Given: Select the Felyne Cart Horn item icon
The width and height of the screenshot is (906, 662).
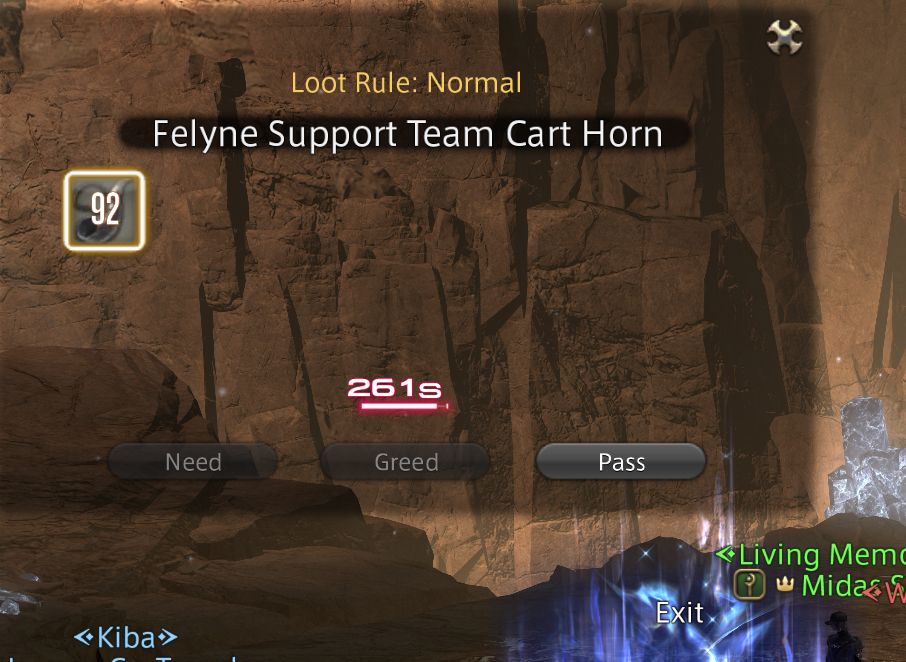Looking at the screenshot, I should (x=104, y=211).
